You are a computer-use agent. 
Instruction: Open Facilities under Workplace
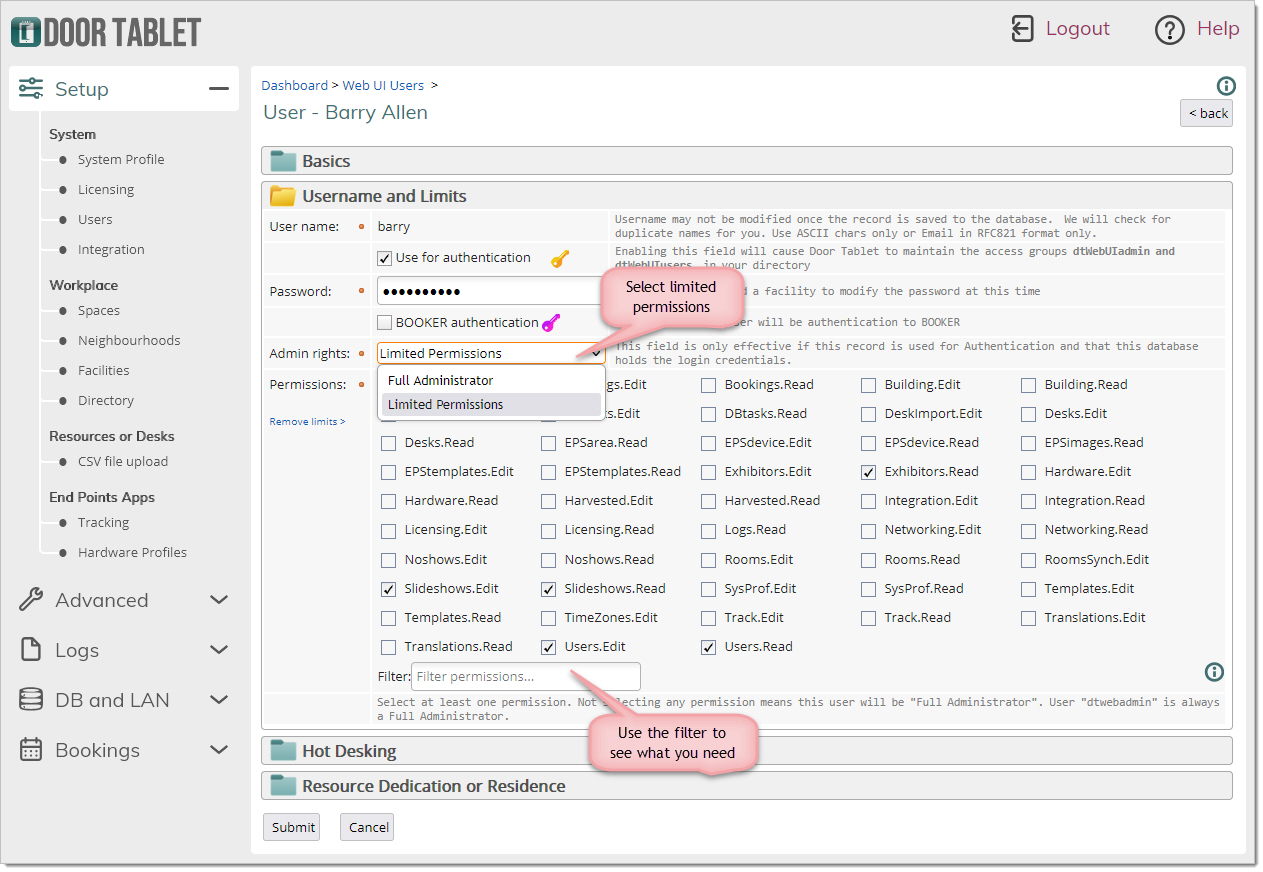pos(104,371)
